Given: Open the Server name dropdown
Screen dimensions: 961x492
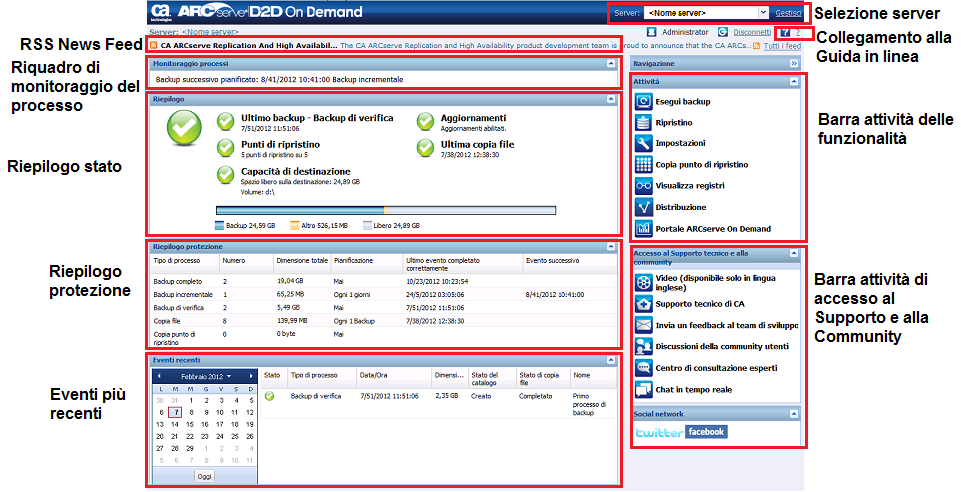Looking at the screenshot, I should click(763, 13).
